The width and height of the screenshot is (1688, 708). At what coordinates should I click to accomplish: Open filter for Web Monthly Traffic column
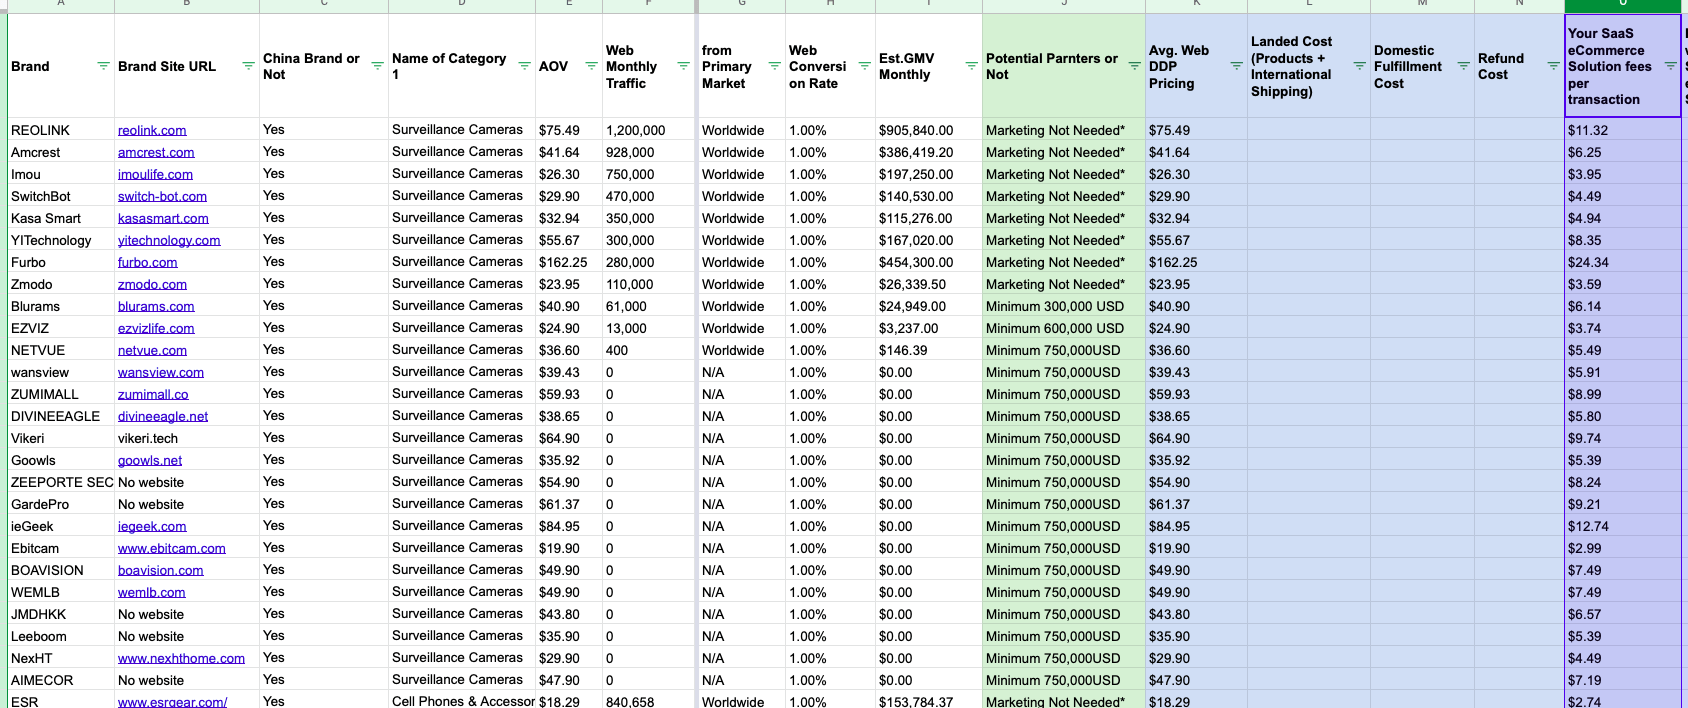pyautogui.click(x=683, y=66)
